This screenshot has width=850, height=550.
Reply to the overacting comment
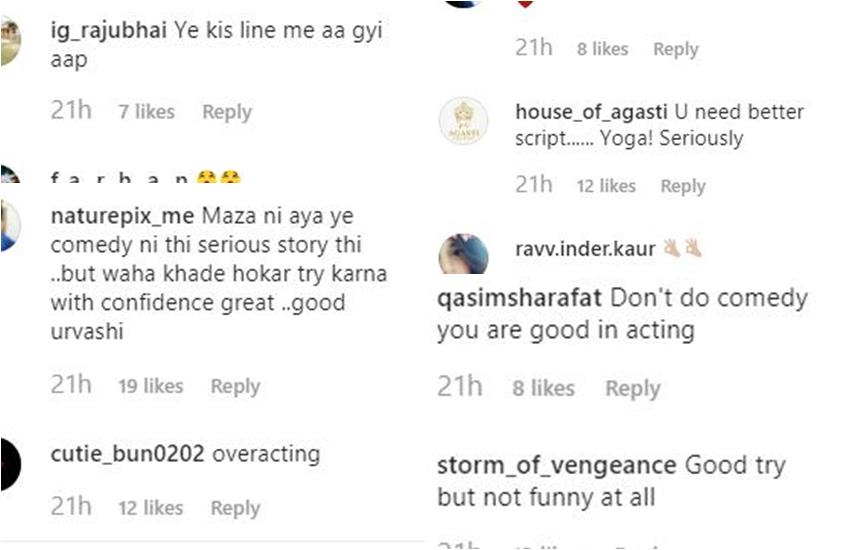pyautogui.click(x=235, y=508)
